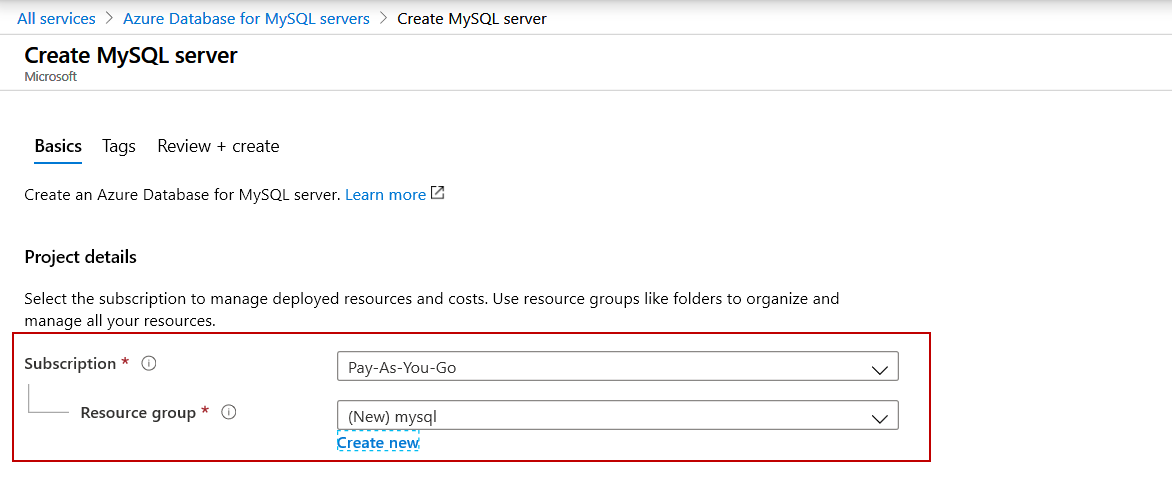
Task: Go to the Review + create tab
Action: [218, 146]
